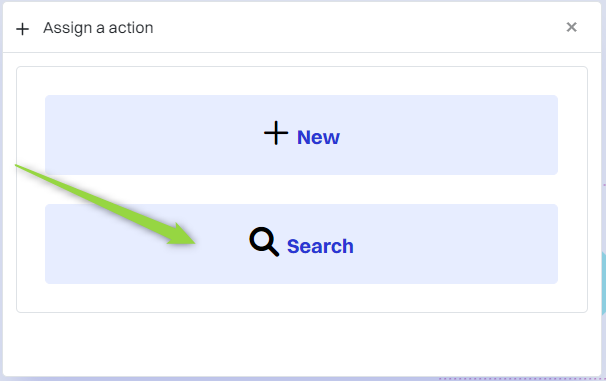Viewport: 606px width, 381px height.
Task: Click the blue "Search" text label
Action: (x=320, y=246)
